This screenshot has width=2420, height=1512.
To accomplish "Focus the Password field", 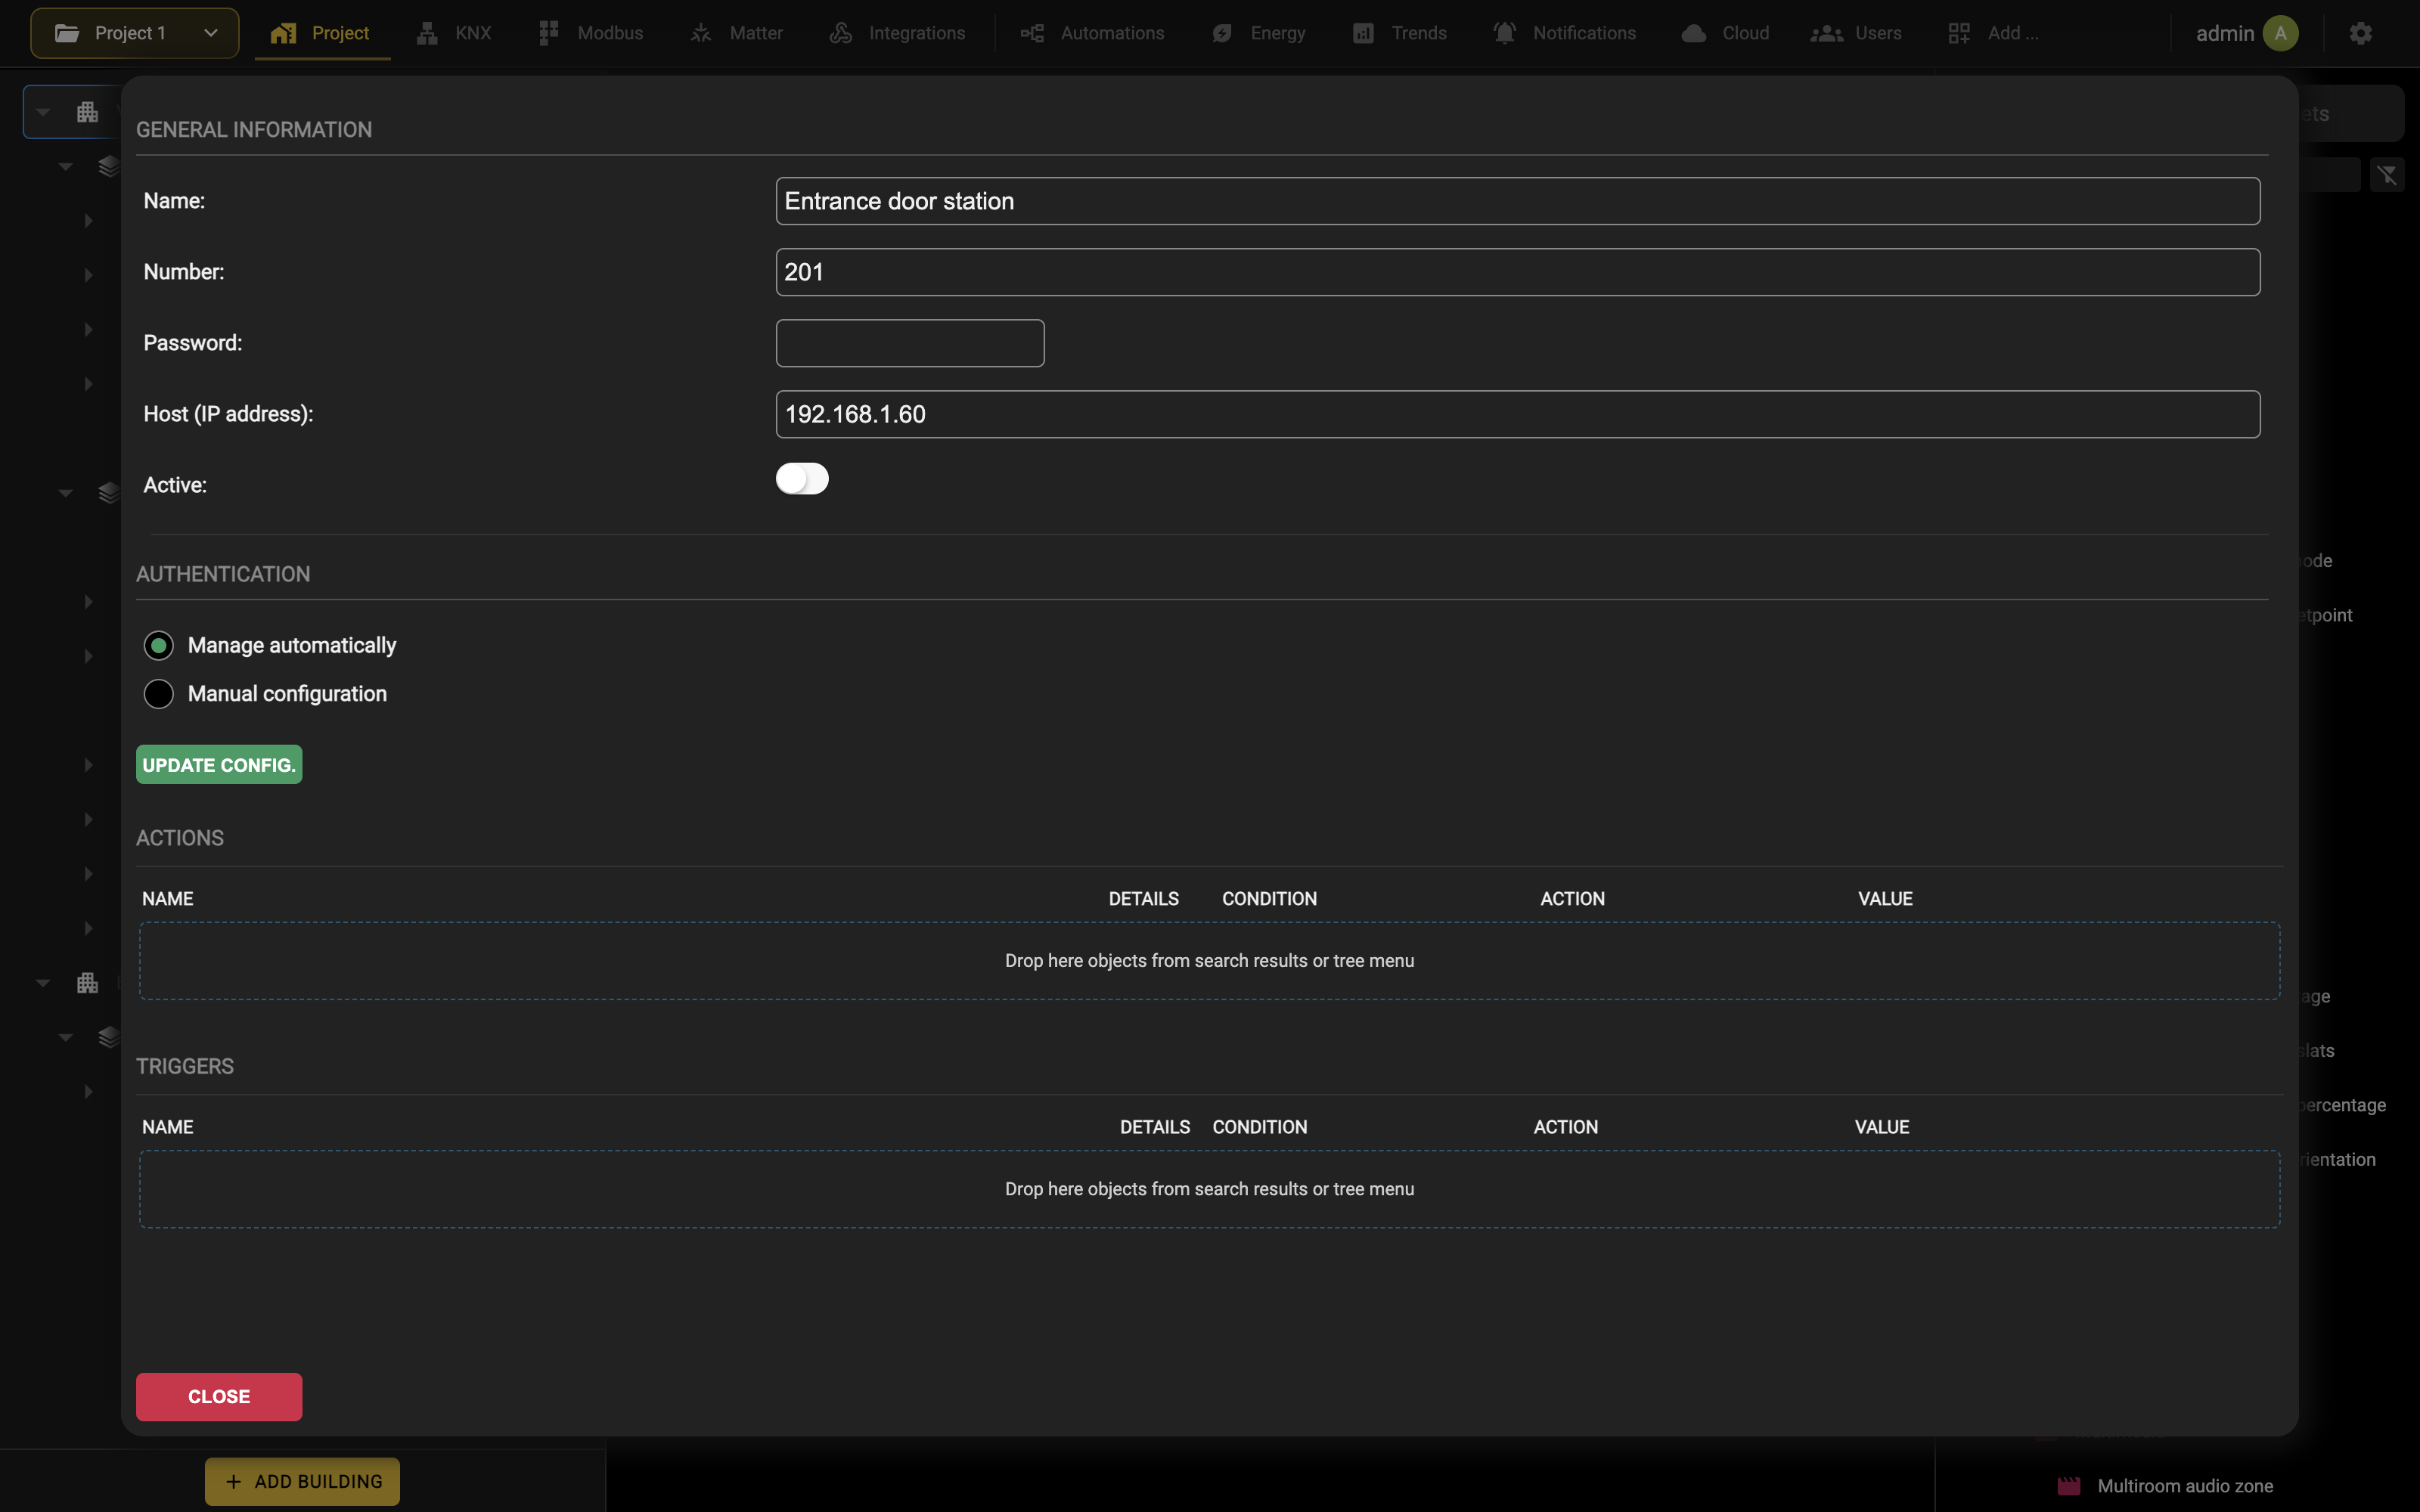I will click(x=910, y=343).
